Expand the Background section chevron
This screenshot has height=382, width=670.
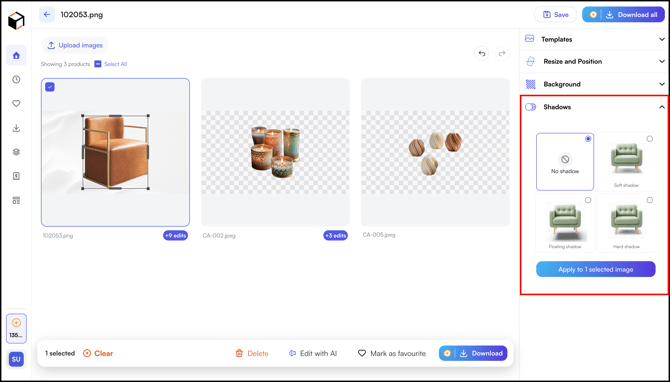[662, 84]
